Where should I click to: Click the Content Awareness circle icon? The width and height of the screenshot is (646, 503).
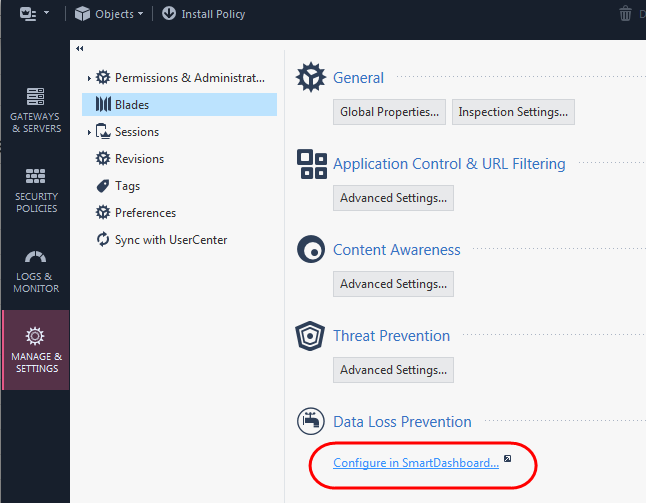[x=311, y=249]
